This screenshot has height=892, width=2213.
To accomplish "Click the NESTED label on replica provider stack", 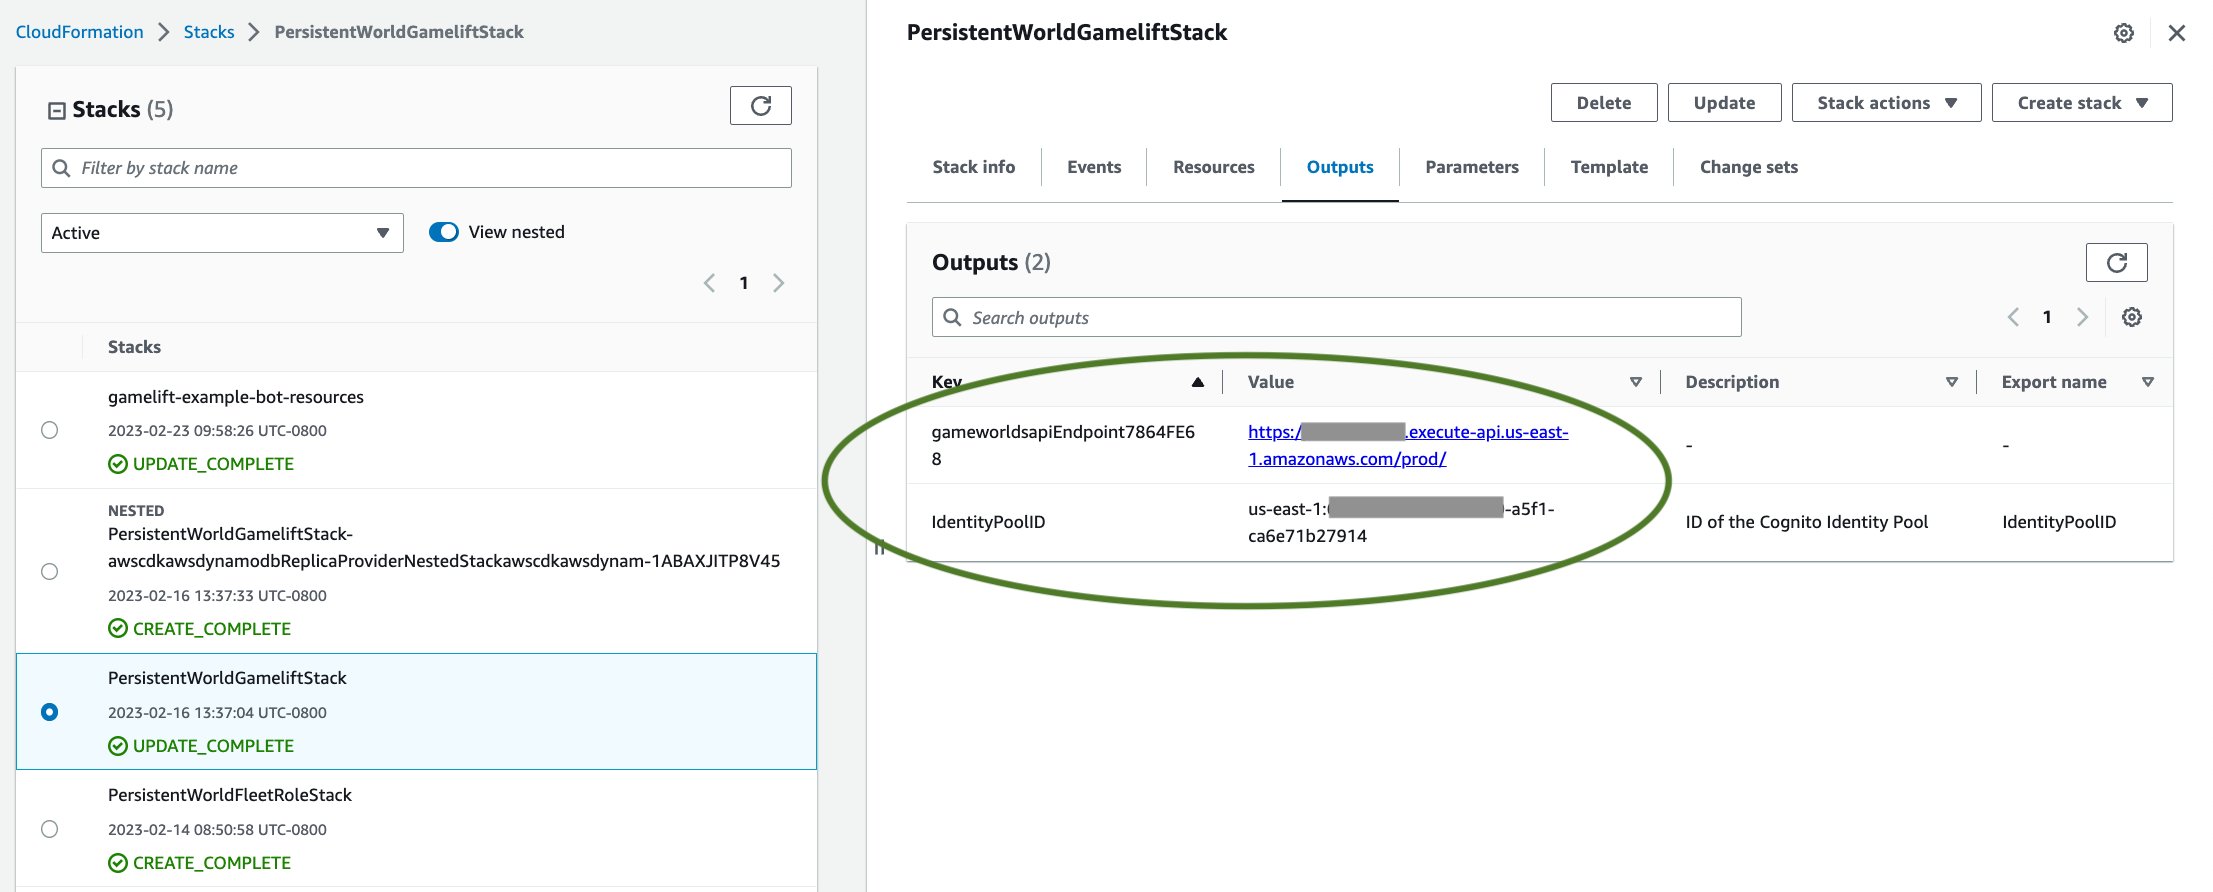I will pos(136,510).
